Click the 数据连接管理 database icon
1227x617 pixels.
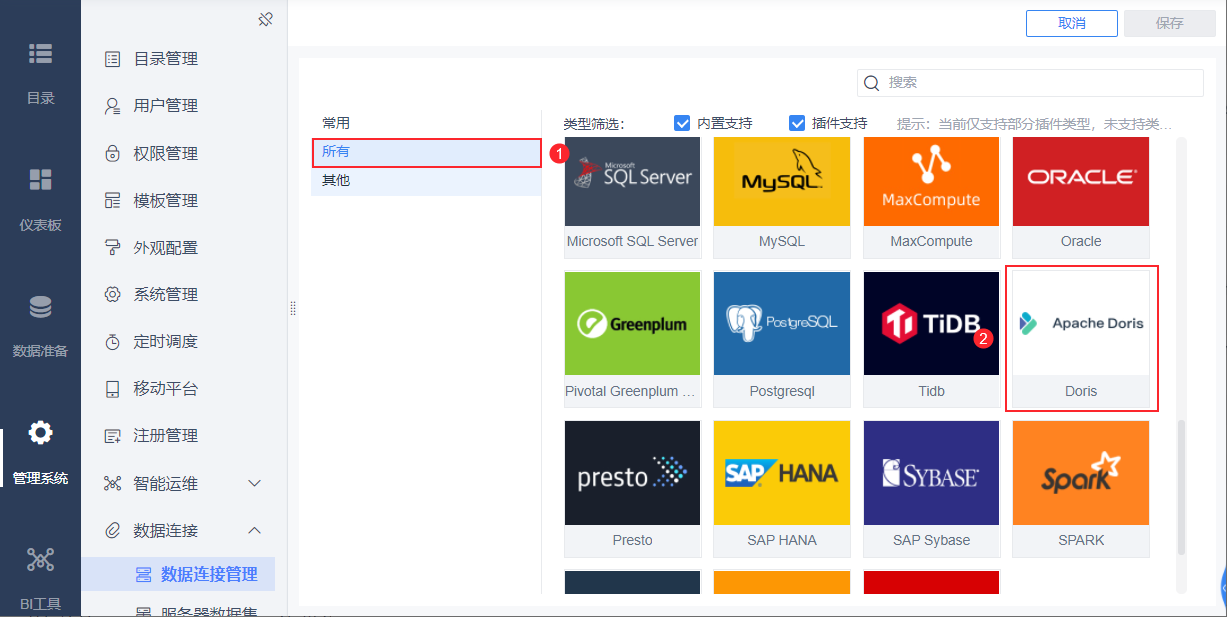click(x=143, y=575)
